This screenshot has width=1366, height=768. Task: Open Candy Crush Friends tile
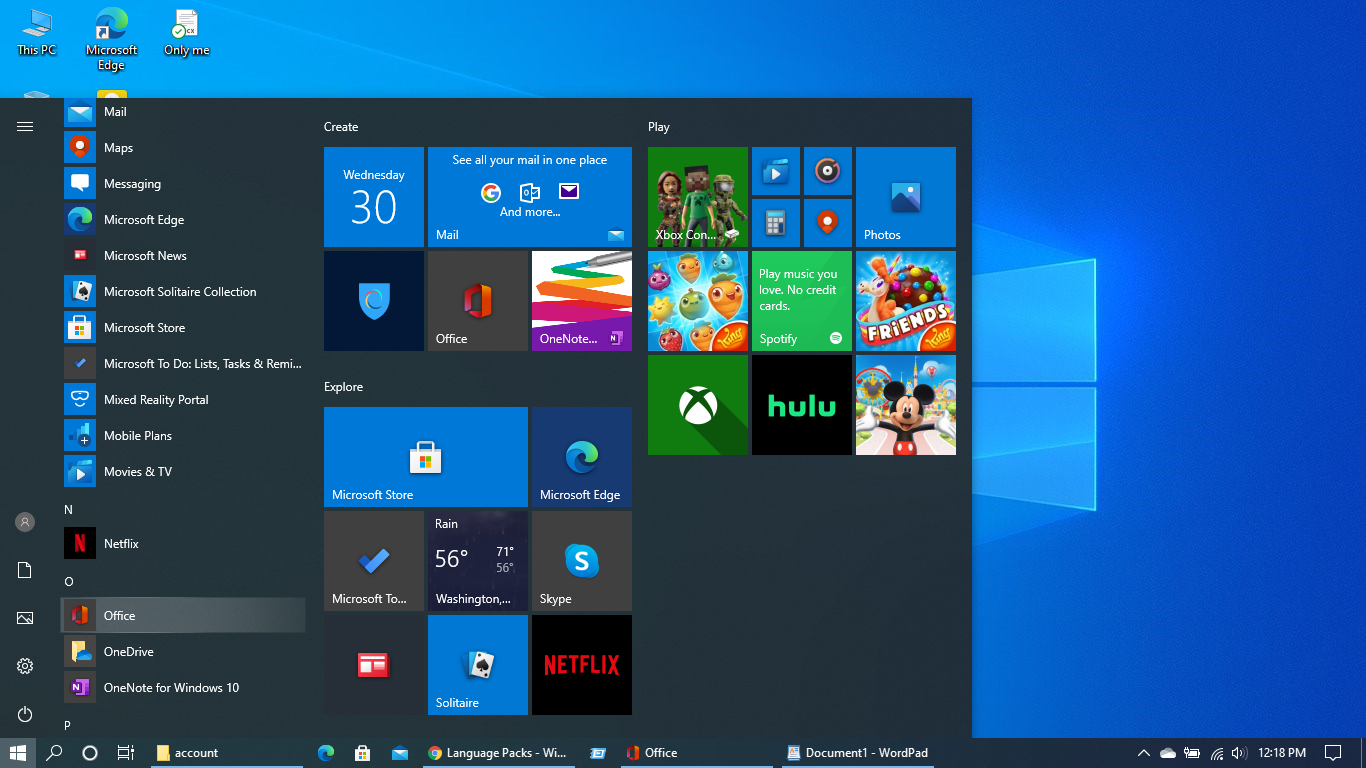pos(906,301)
